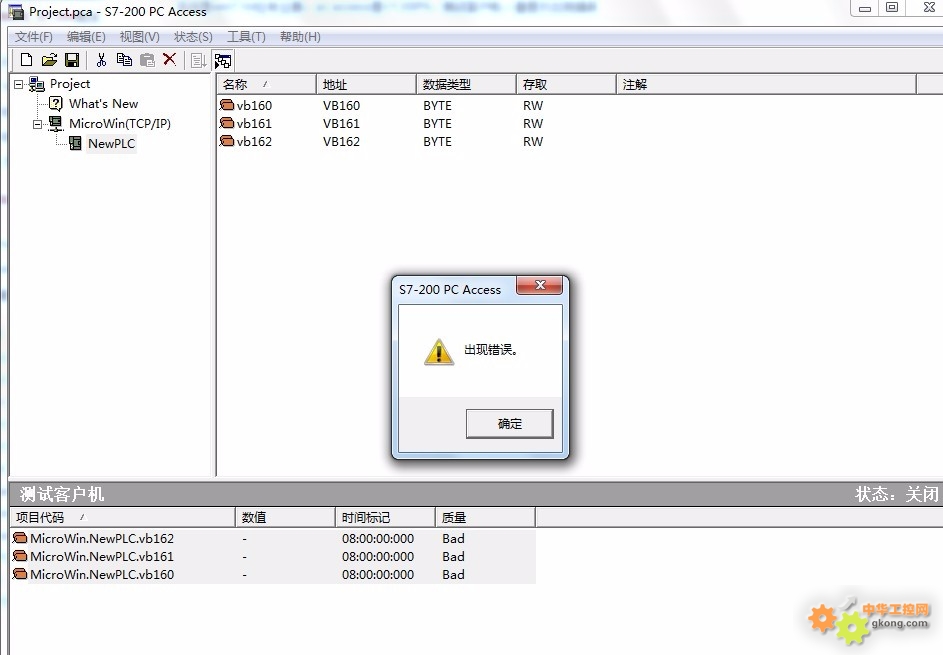Sort by 数据类型 column header
The width and height of the screenshot is (943, 655).
click(x=466, y=85)
